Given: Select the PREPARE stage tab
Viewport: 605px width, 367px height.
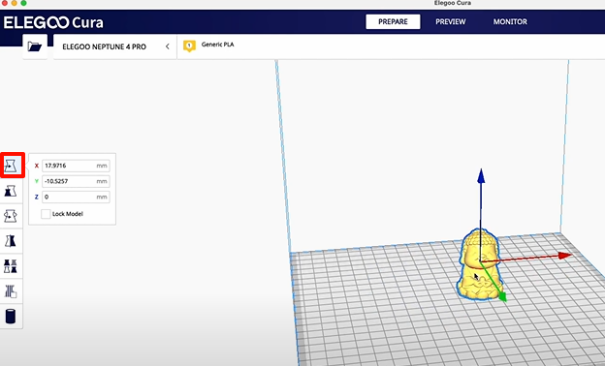Looking at the screenshot, I should click(393, 22).
